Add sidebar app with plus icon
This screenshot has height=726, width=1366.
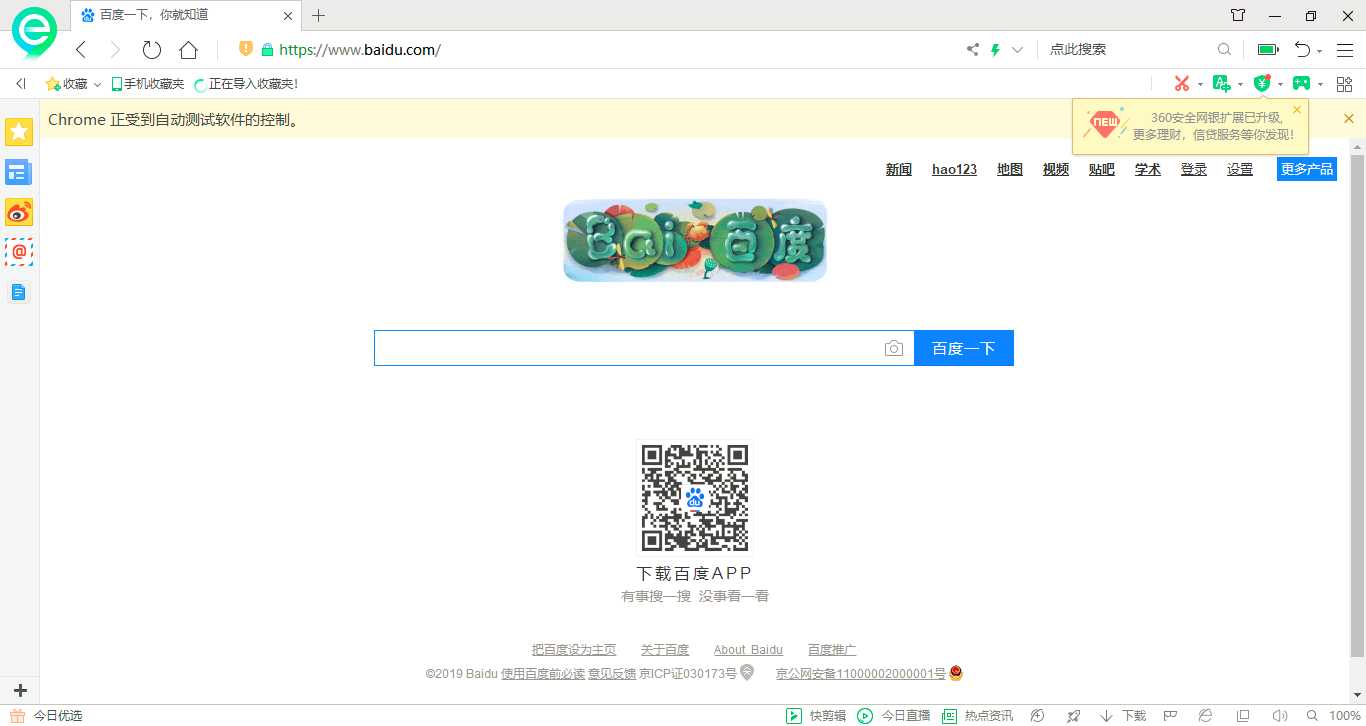[x=20, y=690]
